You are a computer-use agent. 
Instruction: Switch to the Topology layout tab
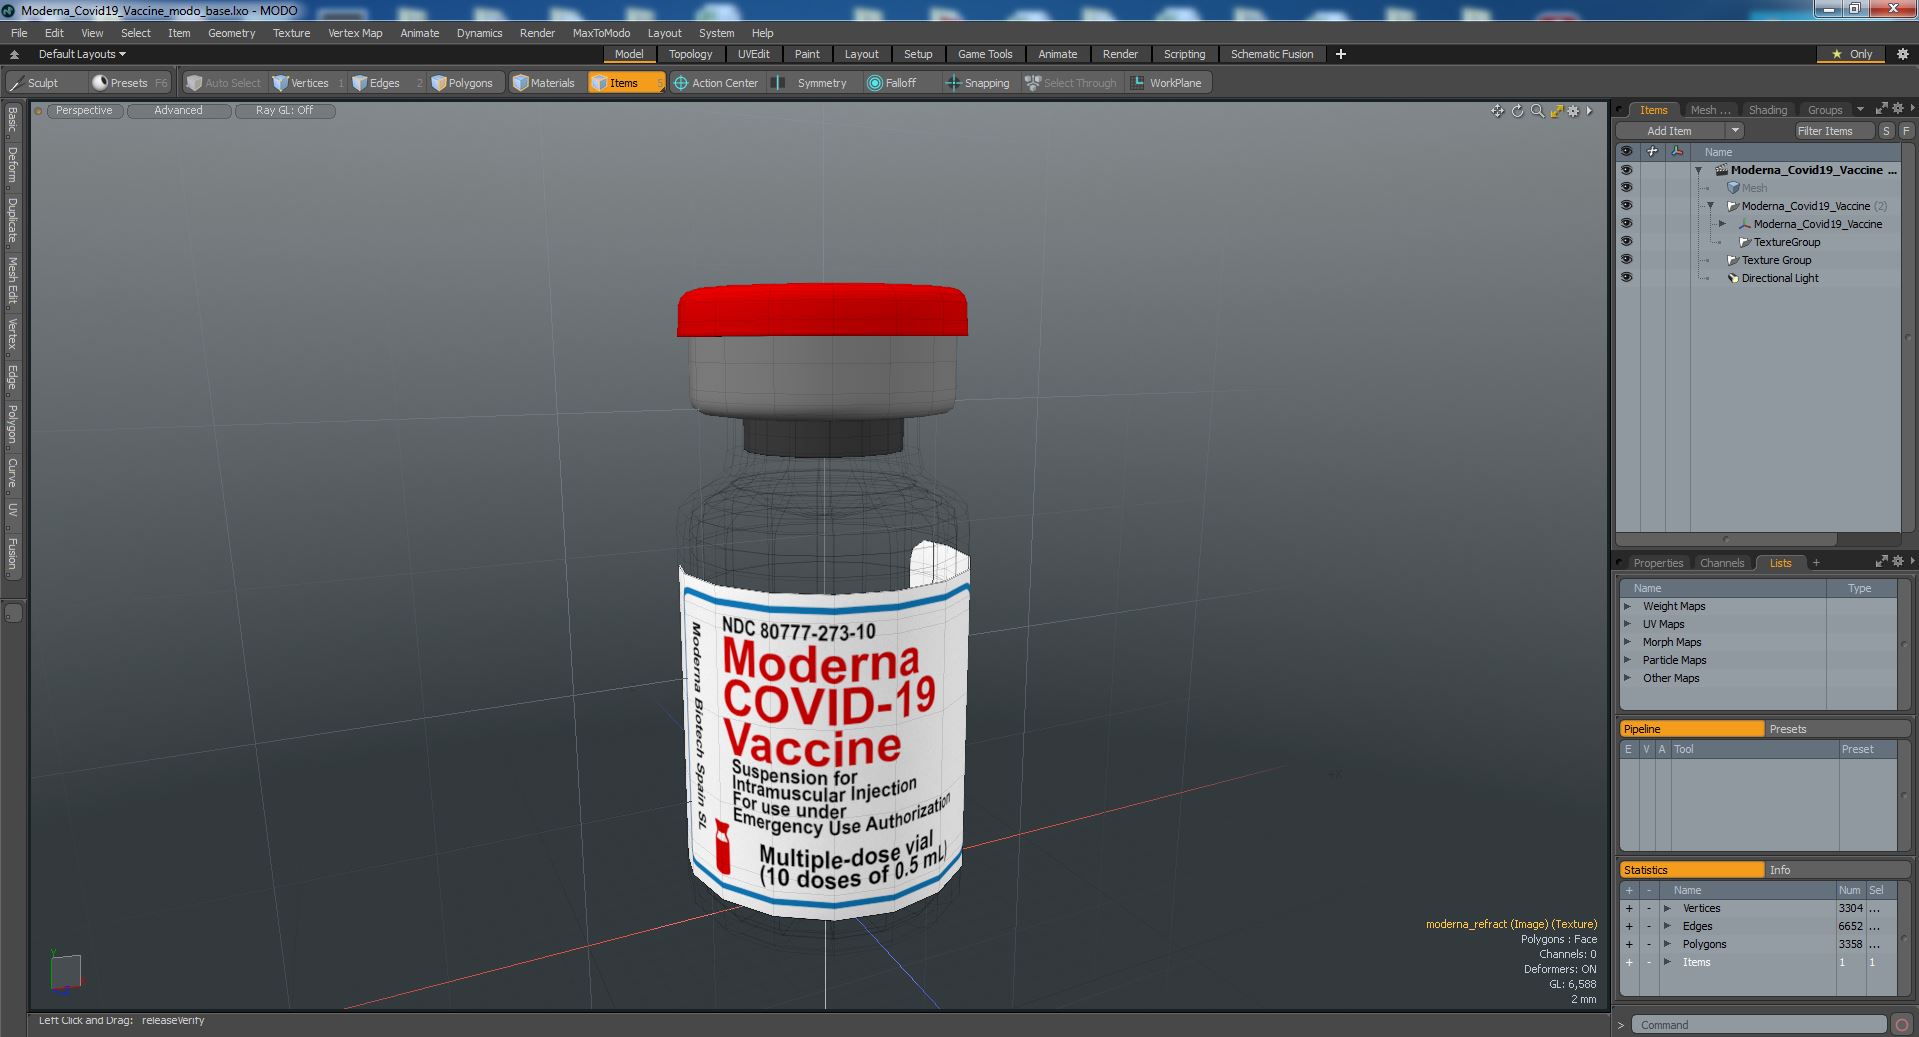pos(690,54)
